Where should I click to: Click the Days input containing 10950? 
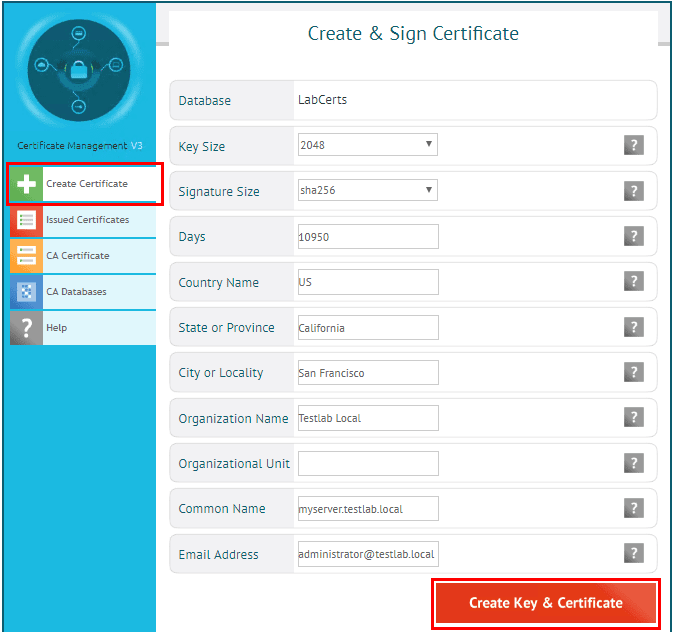coord(368,236)
